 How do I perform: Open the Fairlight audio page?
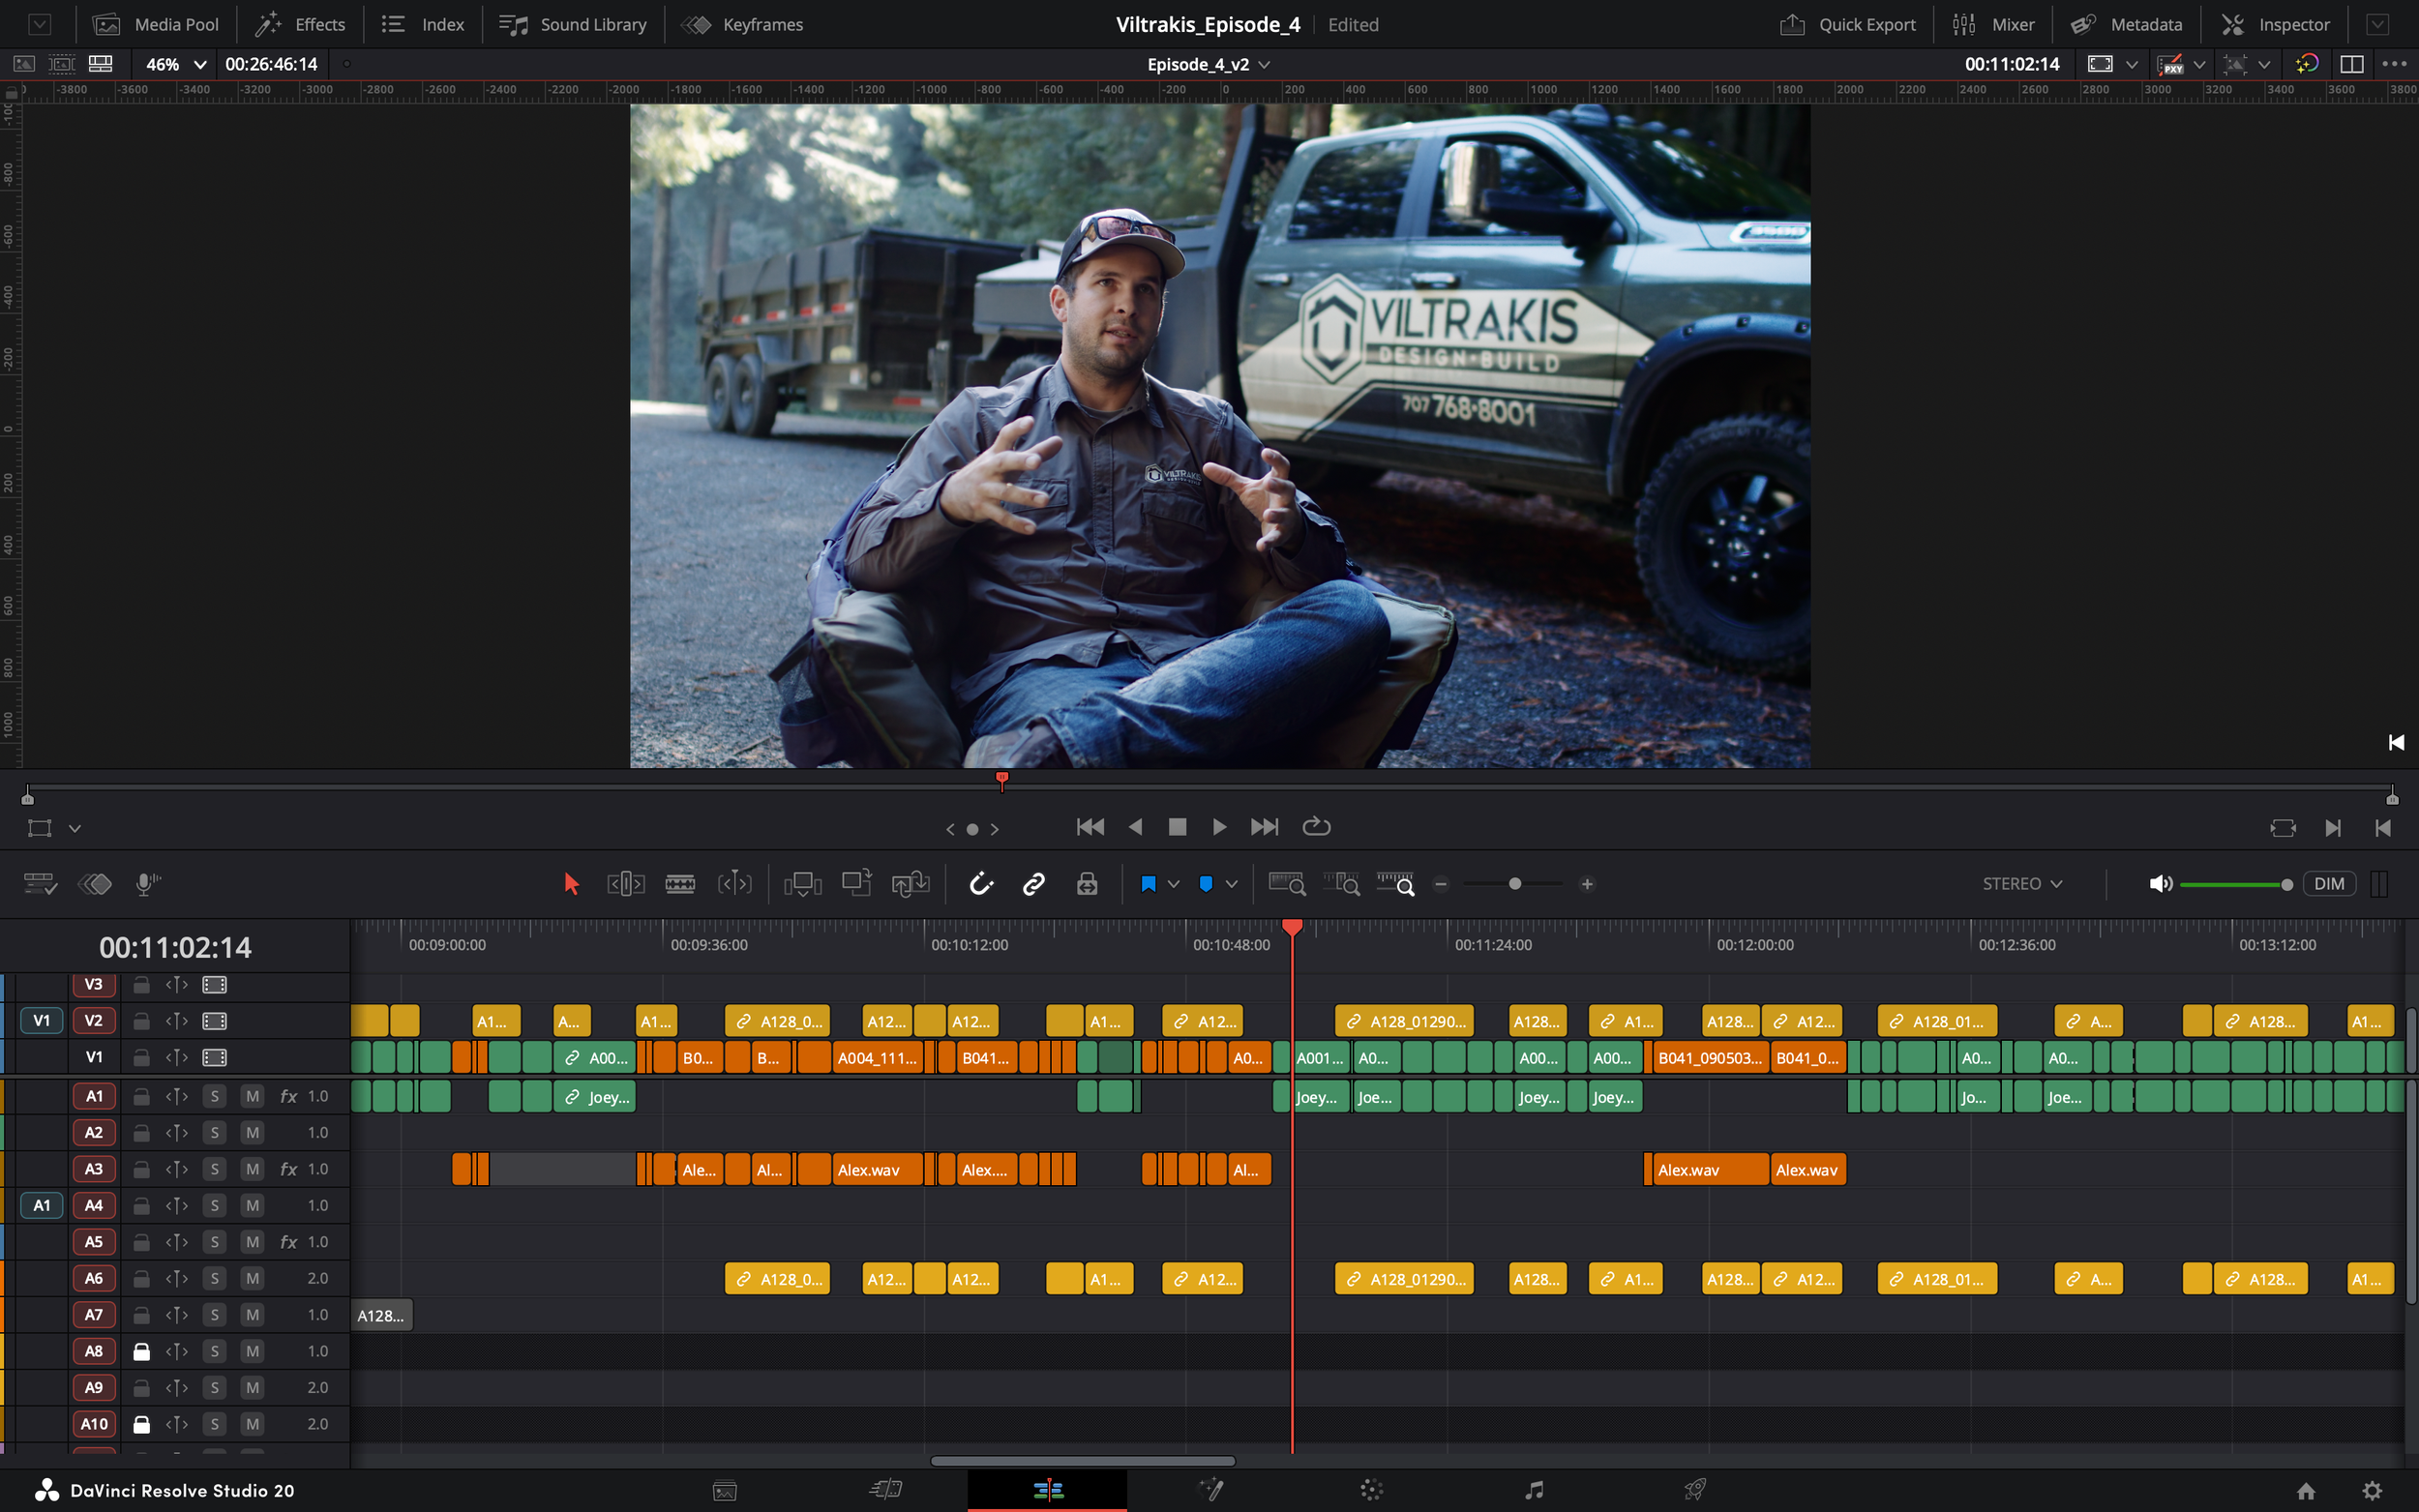(1533, 1490)
